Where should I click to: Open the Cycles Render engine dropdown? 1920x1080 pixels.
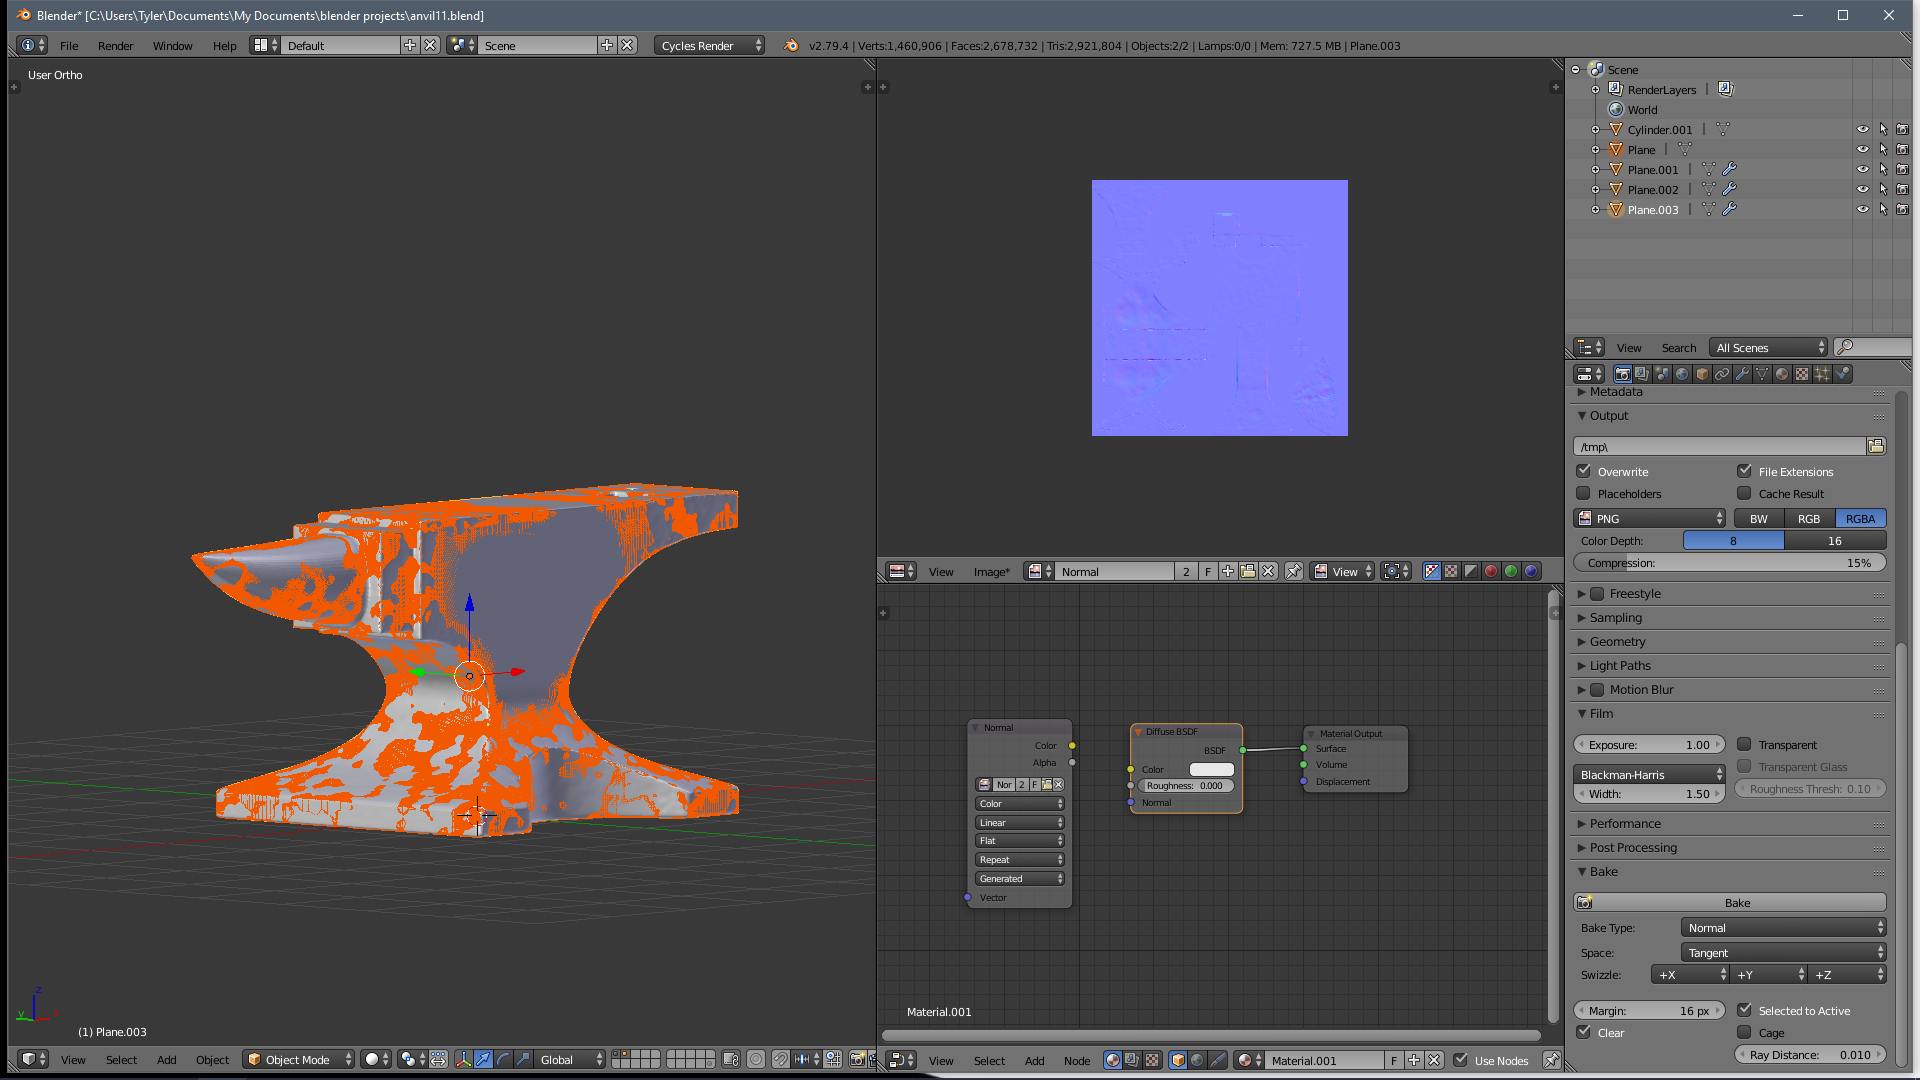pyautogui.click(x=710, y=46)
